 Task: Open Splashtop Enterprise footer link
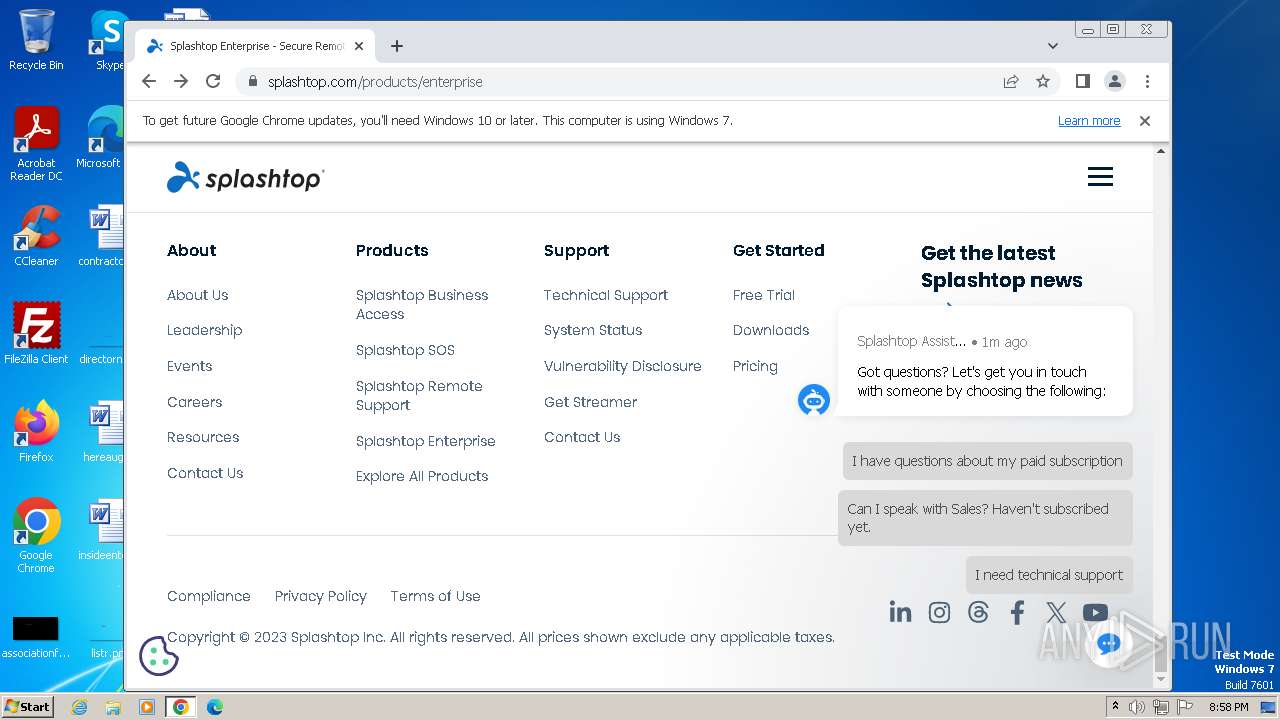[x=425, y=441]
